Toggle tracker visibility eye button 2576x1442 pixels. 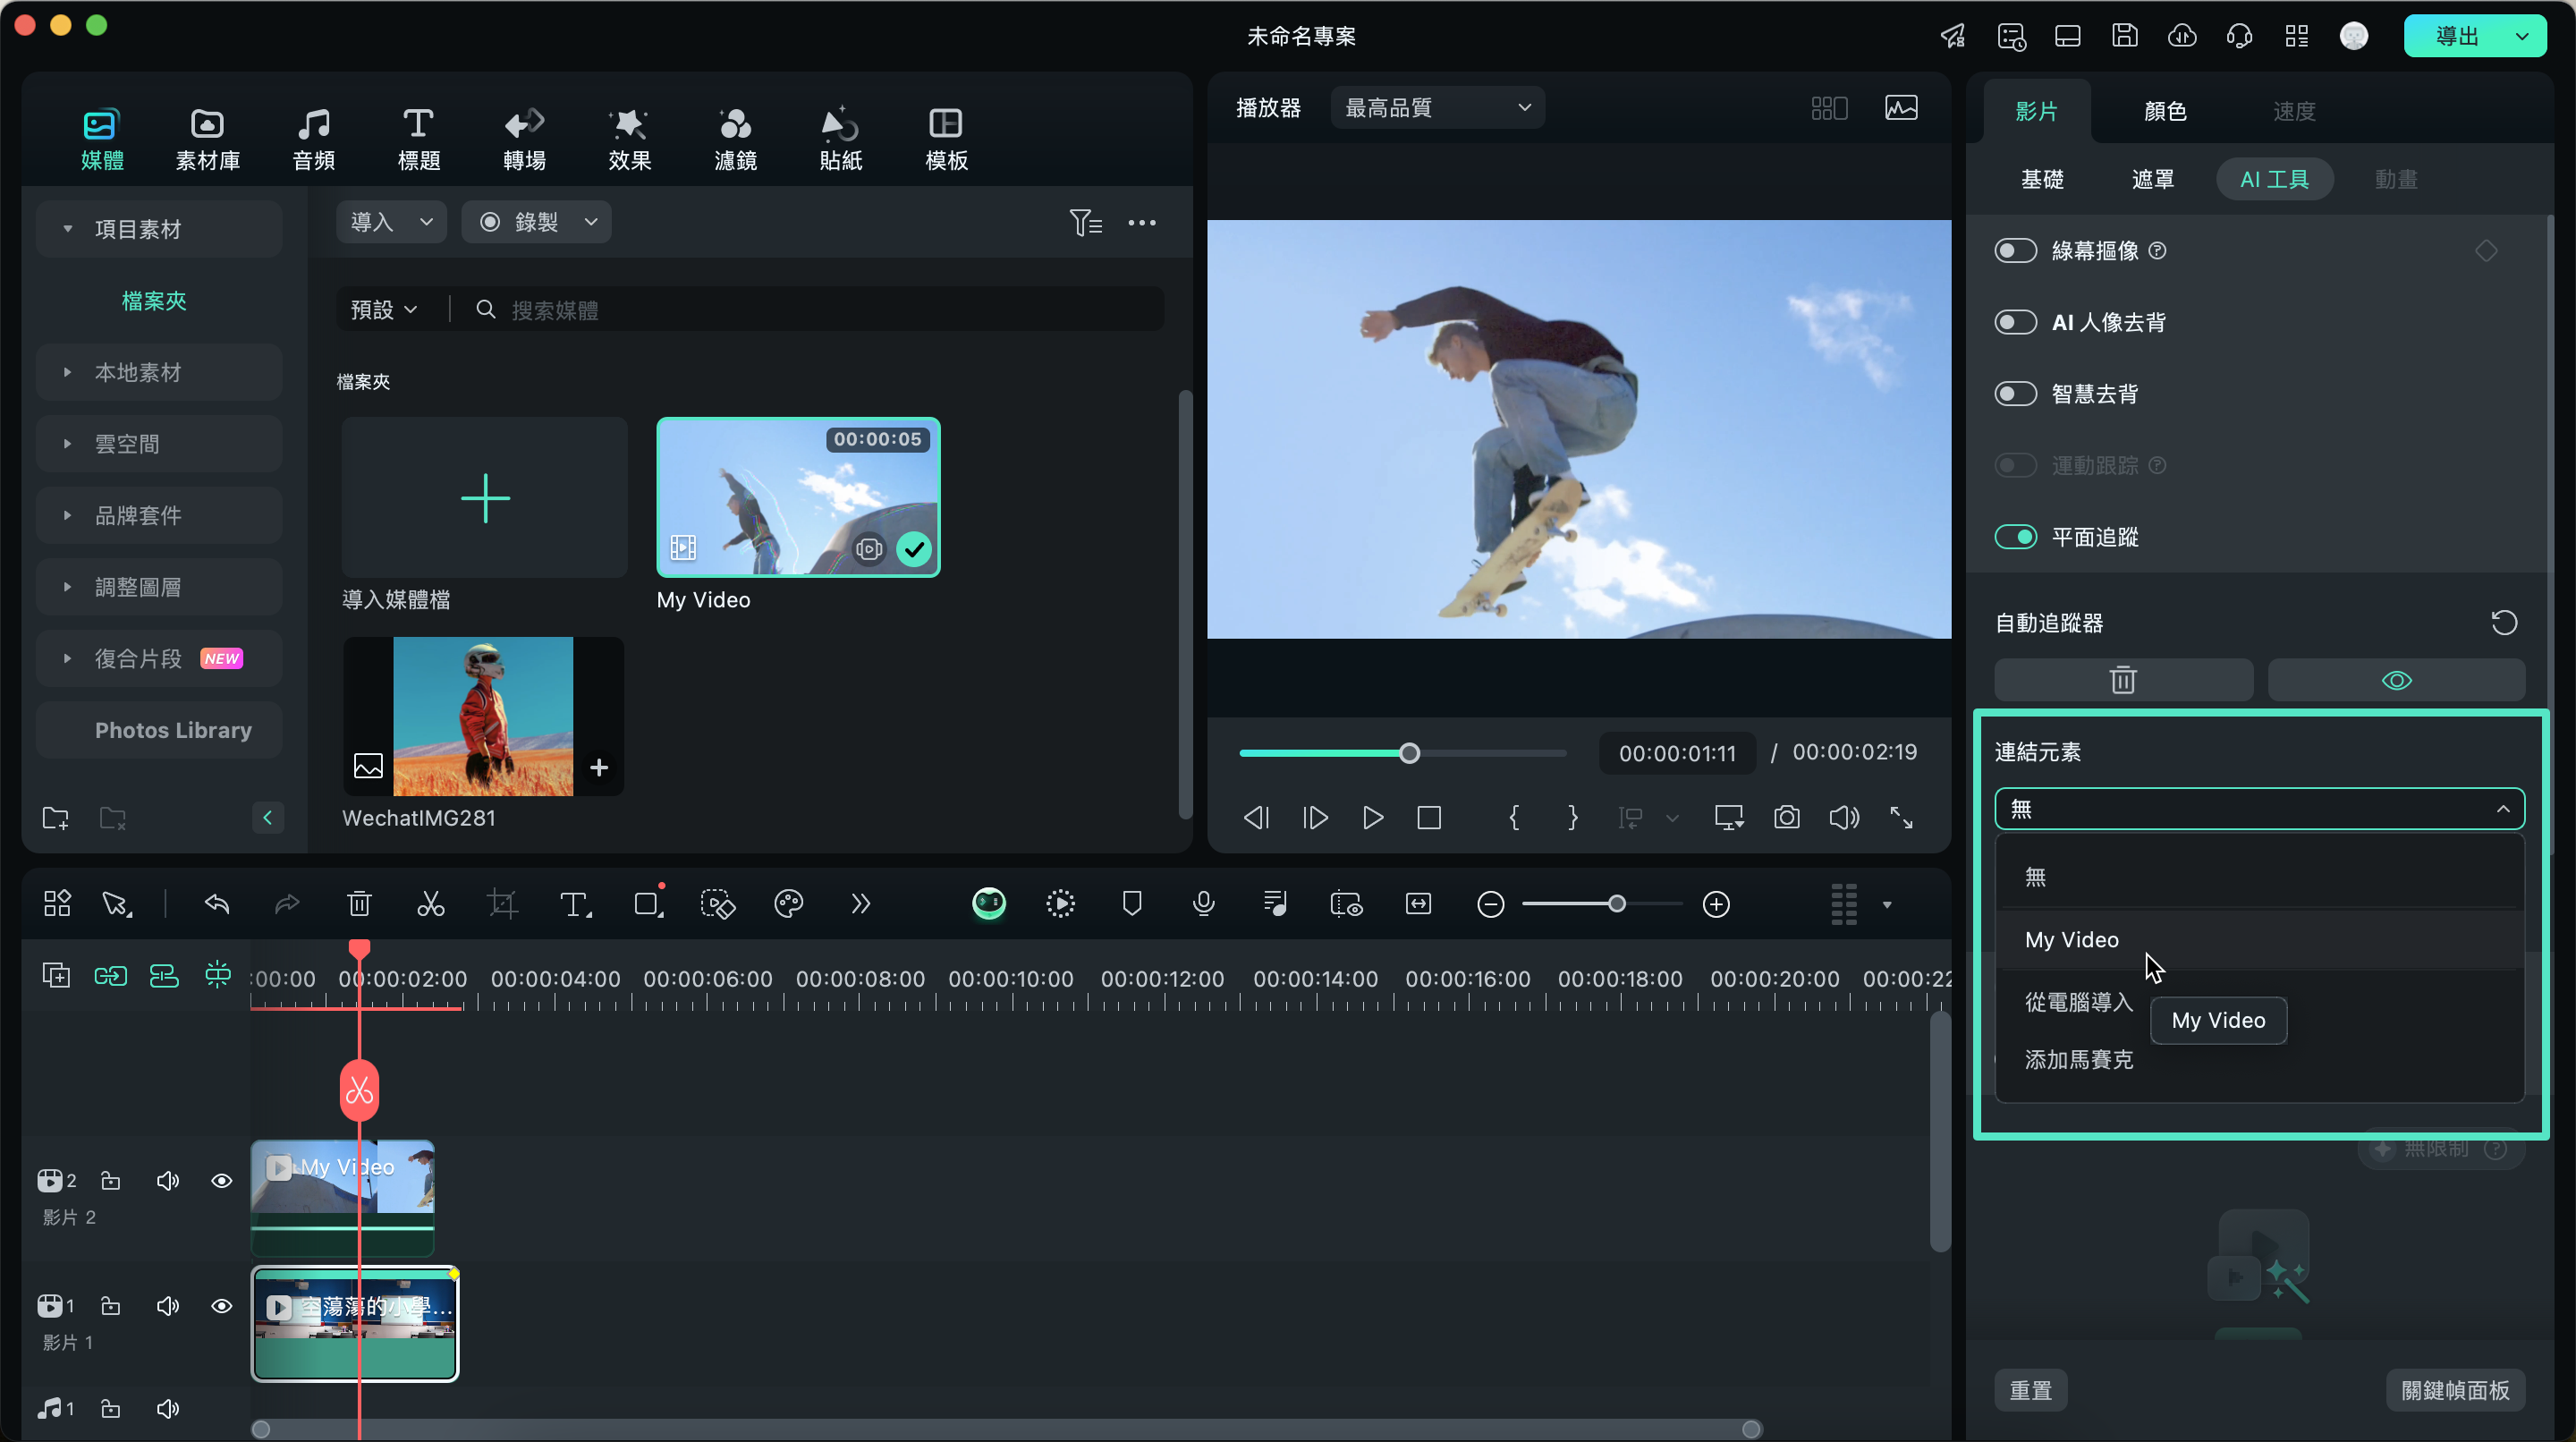[x=2396, y=680]
